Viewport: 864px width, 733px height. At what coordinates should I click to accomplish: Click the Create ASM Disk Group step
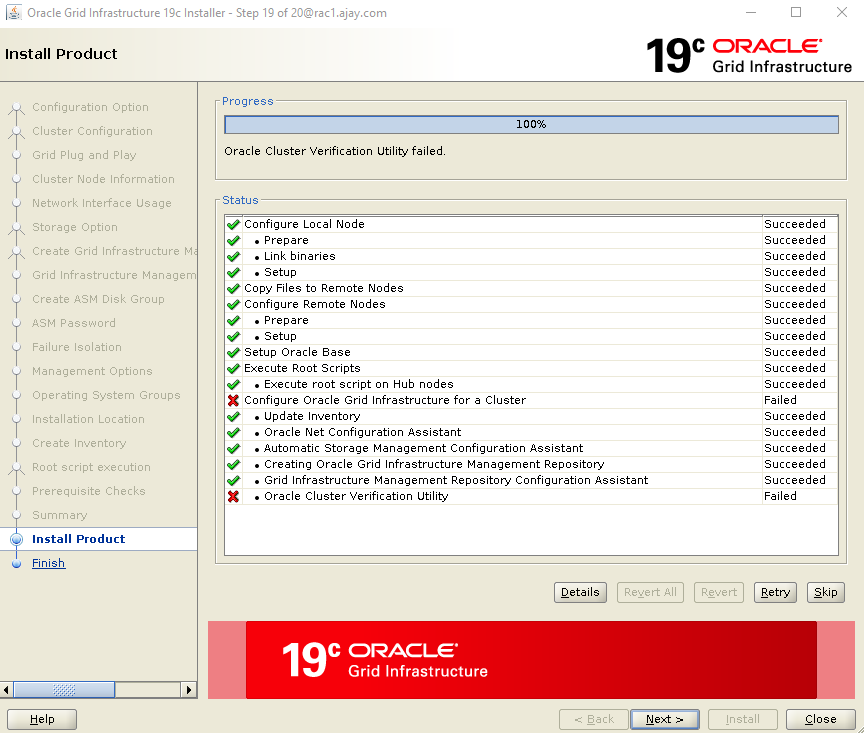click(x=98, y=299)
